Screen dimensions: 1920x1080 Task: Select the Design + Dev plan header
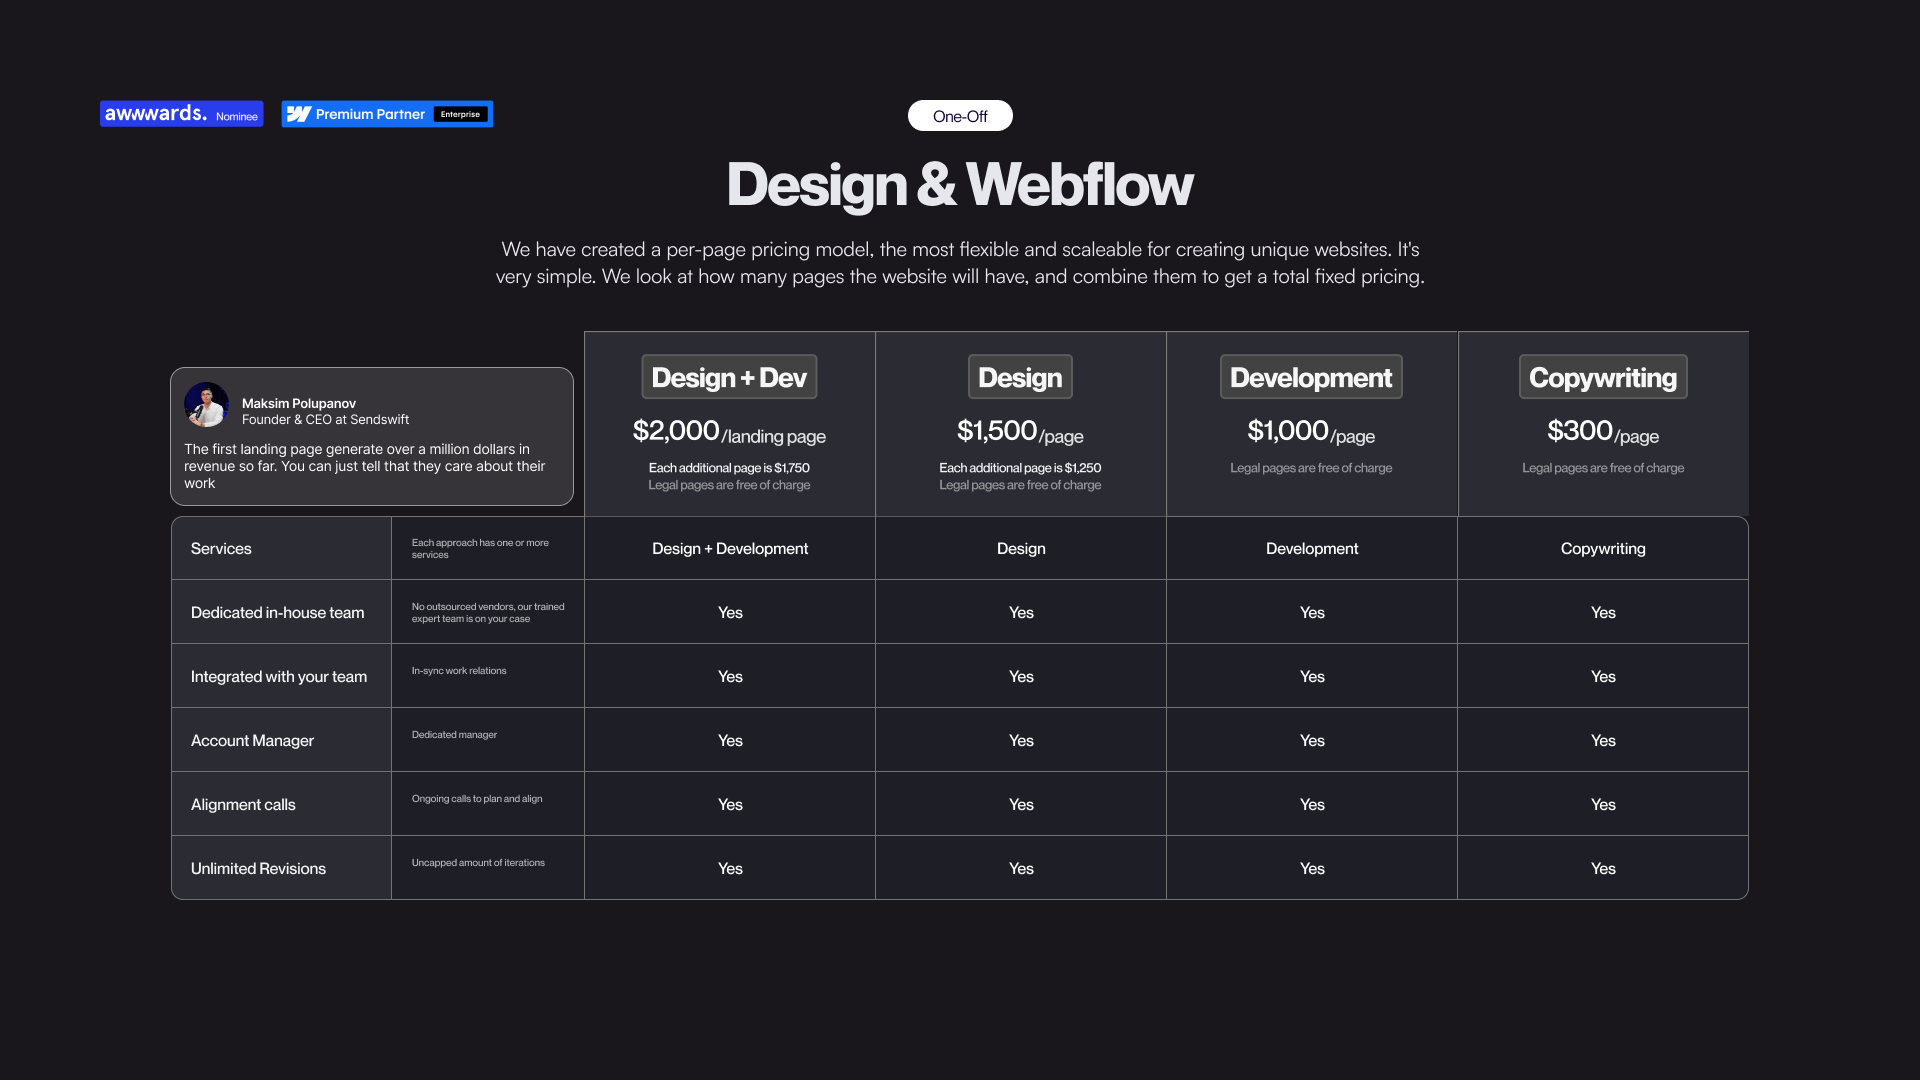pos(729,377)
